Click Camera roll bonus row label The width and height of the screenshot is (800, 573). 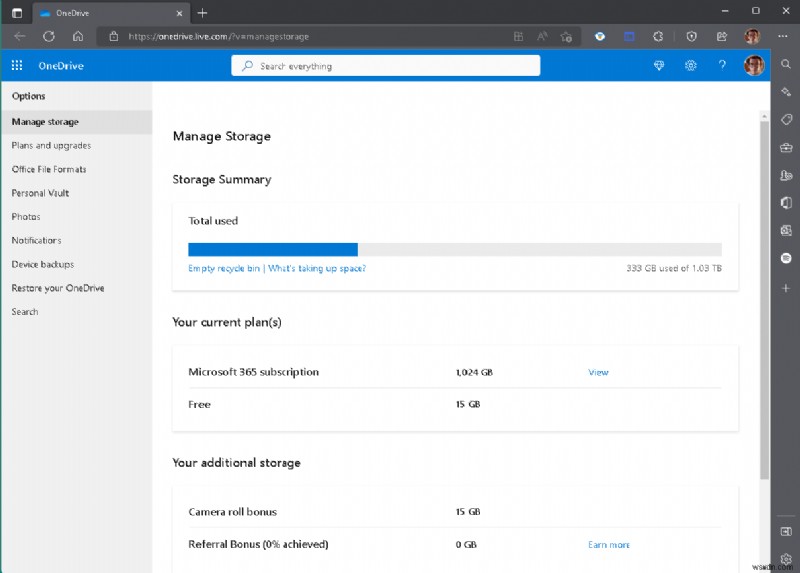point(232,512)
